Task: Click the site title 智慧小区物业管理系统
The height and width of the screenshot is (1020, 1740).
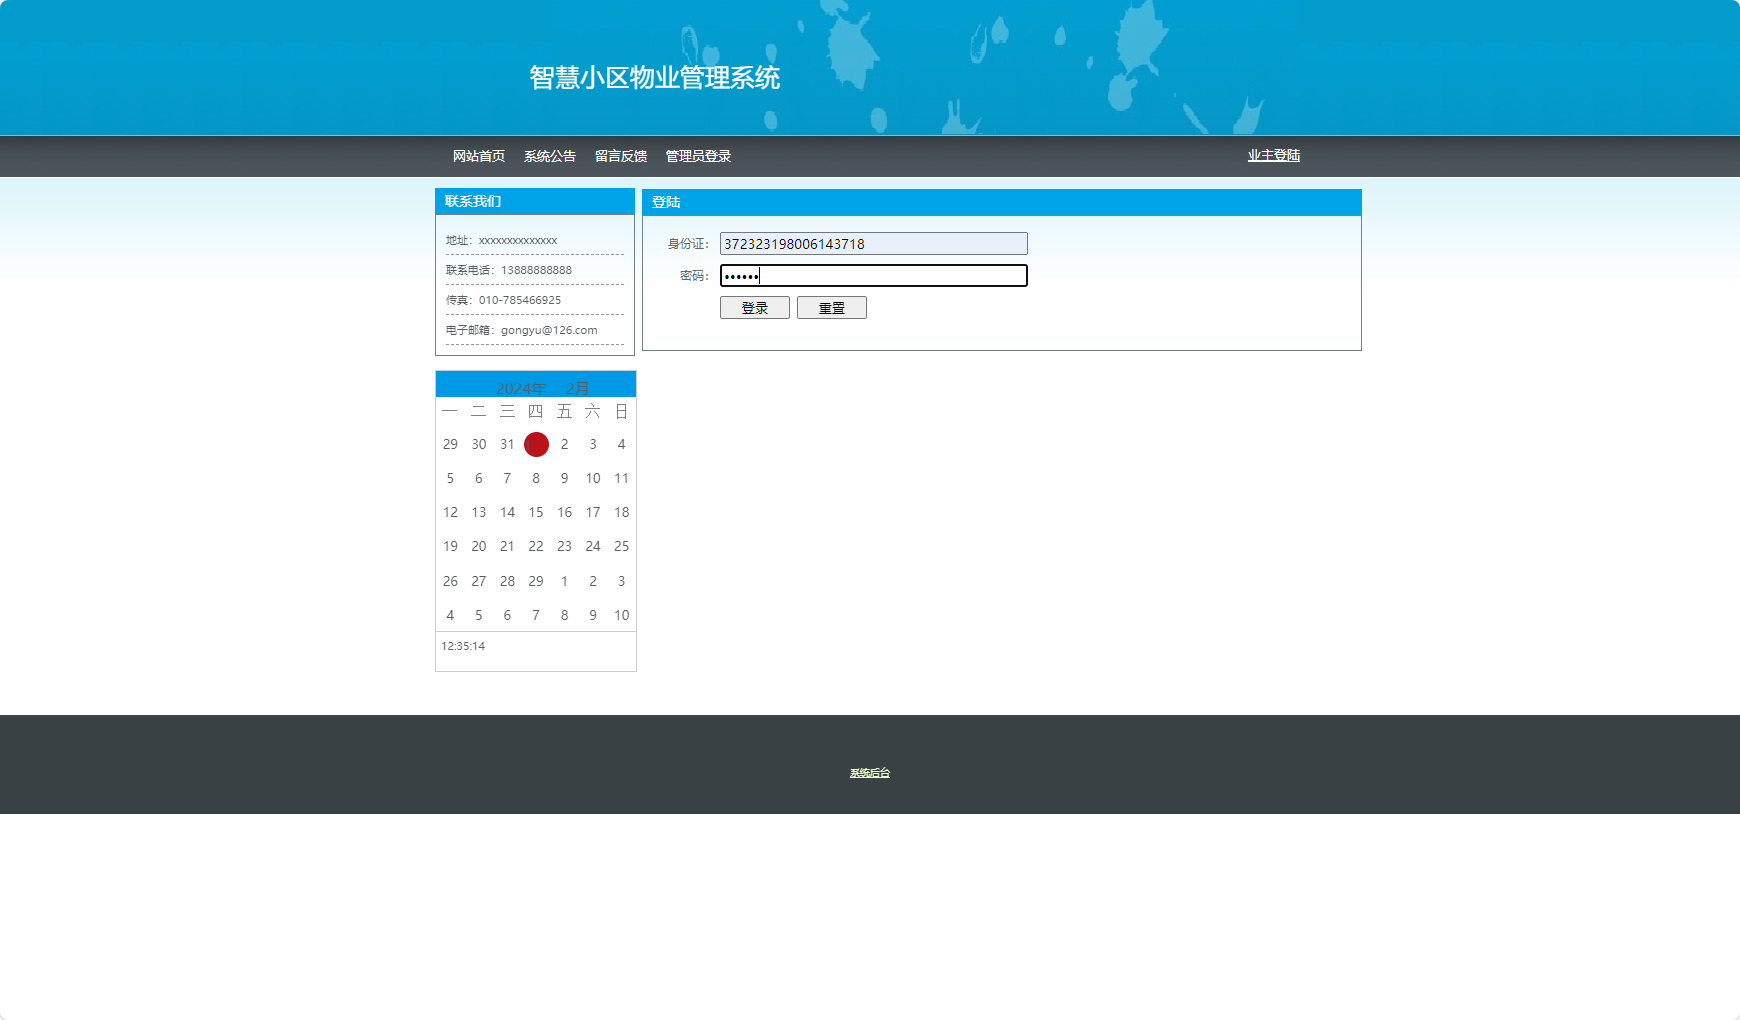Action: coord(655,78)
